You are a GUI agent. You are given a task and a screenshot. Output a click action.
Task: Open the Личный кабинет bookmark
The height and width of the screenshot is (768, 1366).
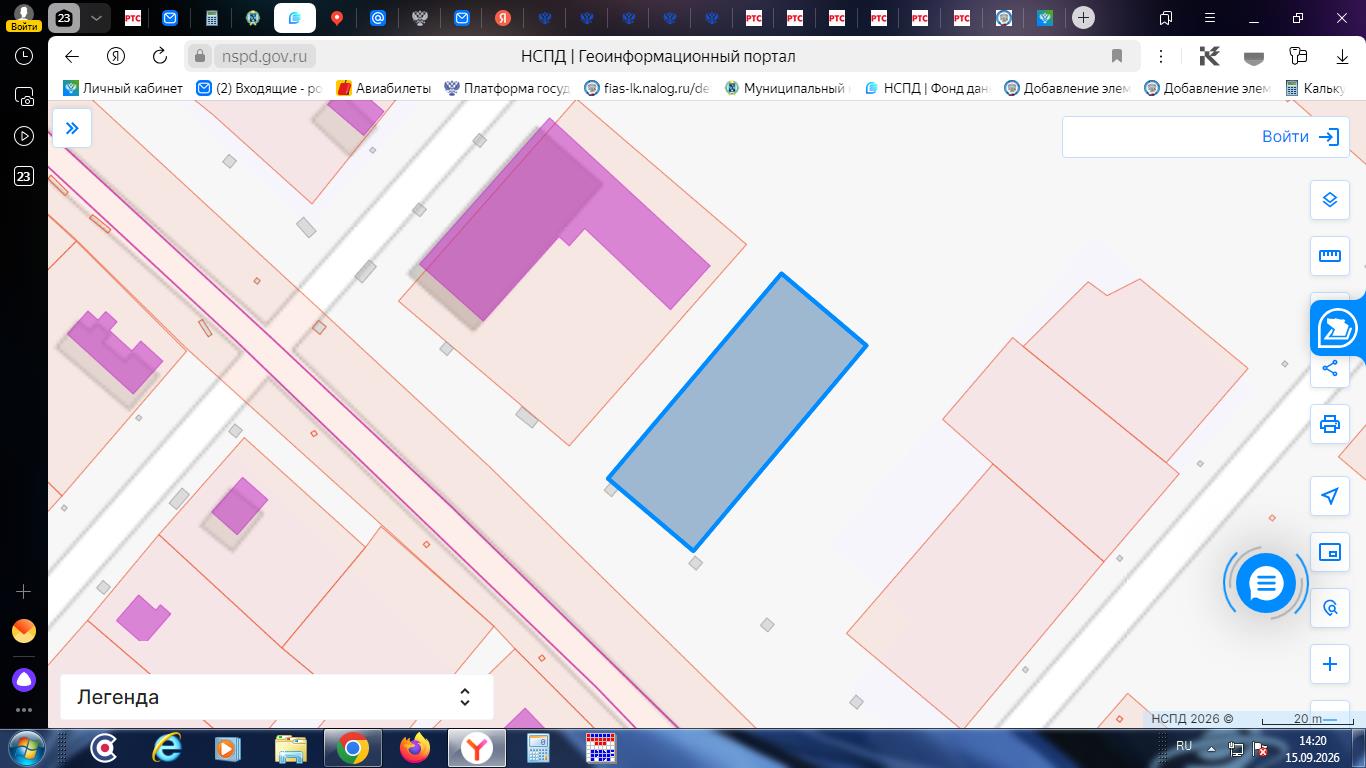click(123, 88)
